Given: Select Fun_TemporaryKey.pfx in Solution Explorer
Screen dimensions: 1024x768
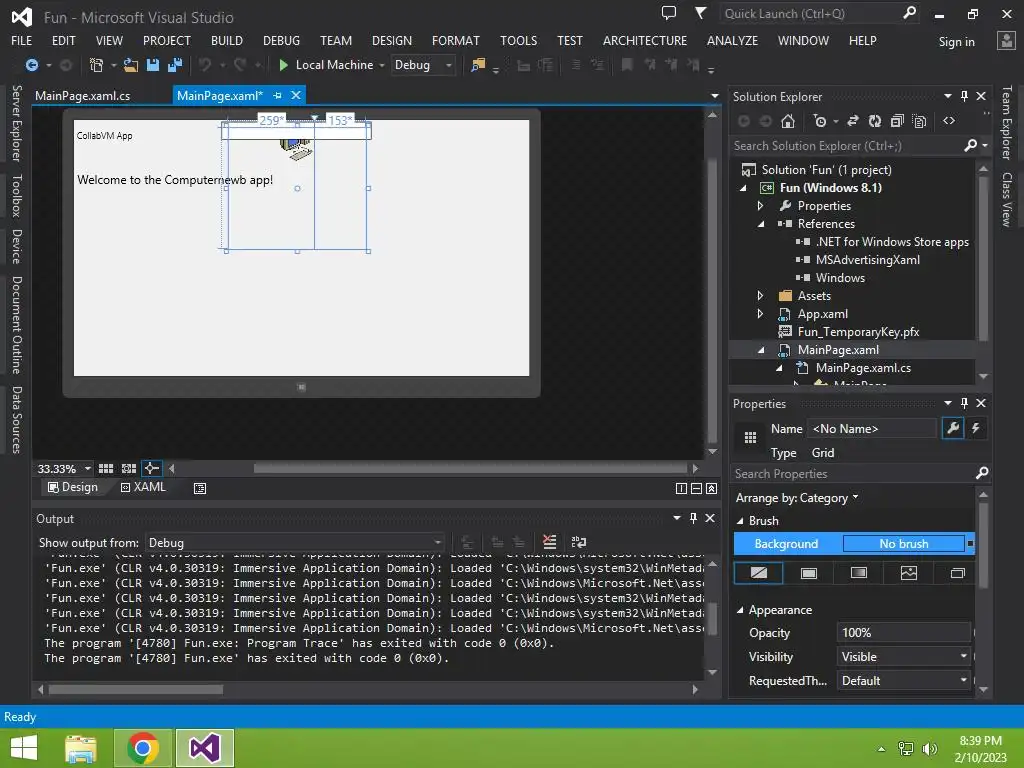Looking at the screenshot, I should click(858, 332).
